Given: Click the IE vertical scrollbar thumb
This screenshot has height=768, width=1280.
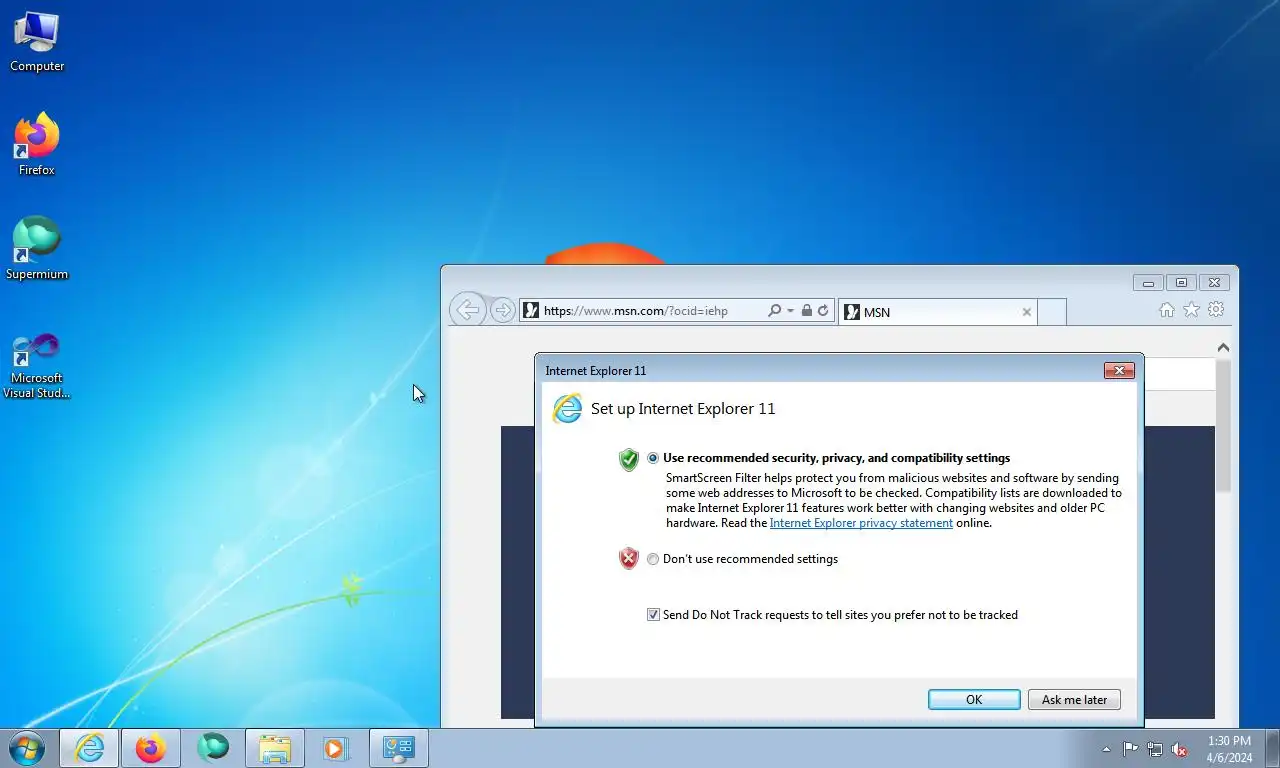Looking at the screenshot, I should 1223,425.
